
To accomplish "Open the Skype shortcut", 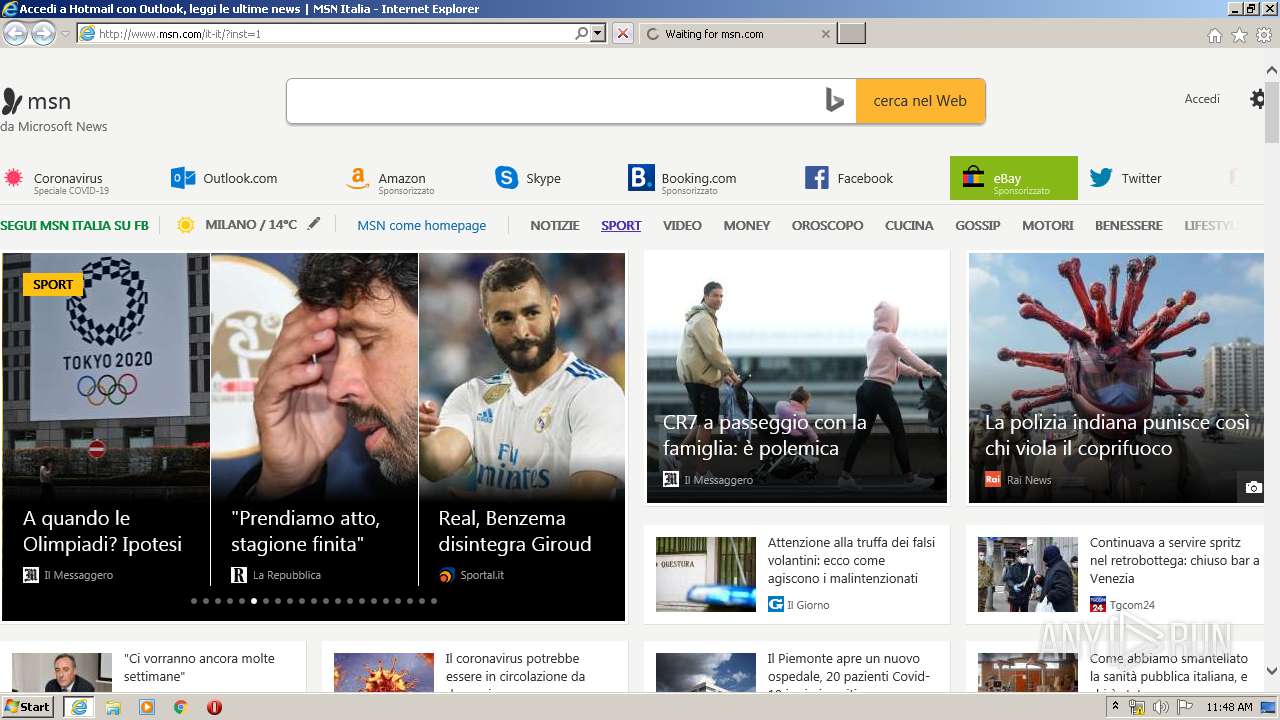I will pyautogui.click(x=528, y=179).
